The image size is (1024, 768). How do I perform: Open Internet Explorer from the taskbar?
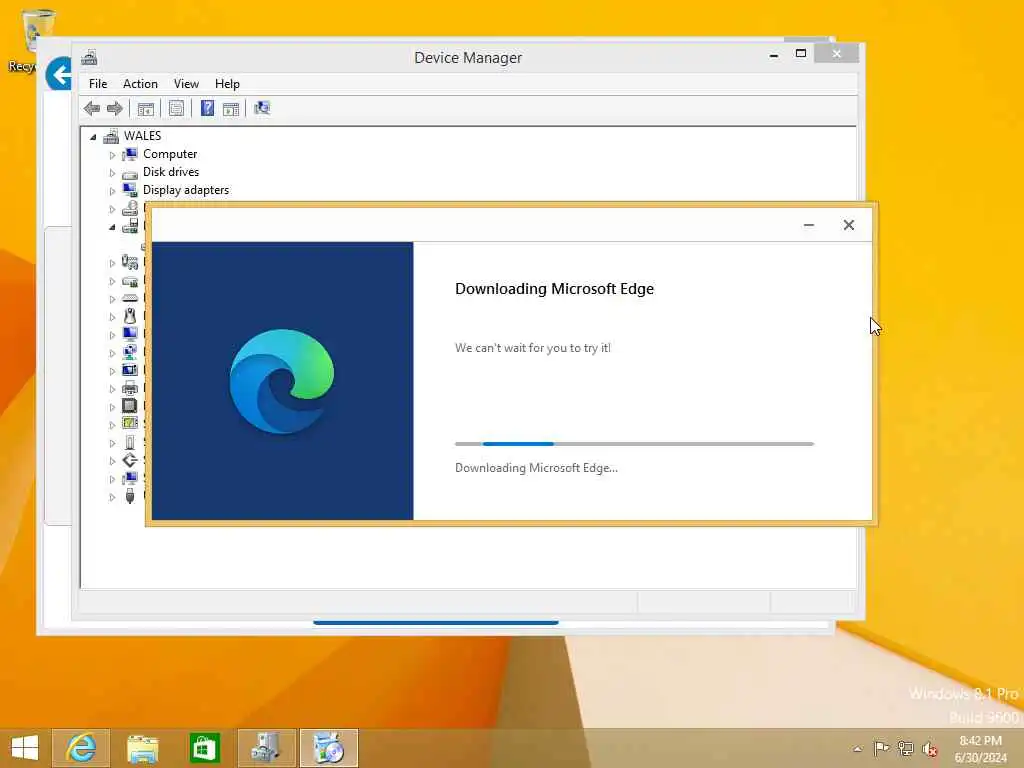pyautogui.click(x=81, y=748)
